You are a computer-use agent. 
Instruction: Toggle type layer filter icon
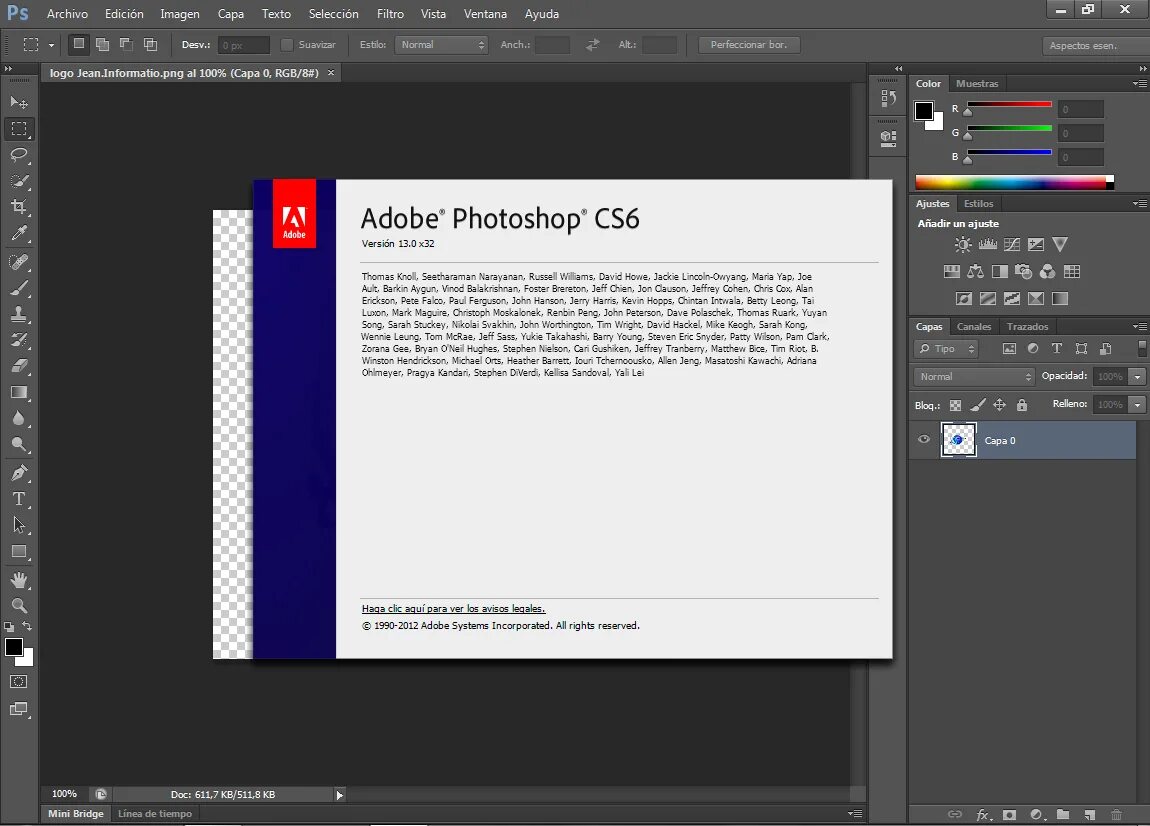coord(1057,349)
